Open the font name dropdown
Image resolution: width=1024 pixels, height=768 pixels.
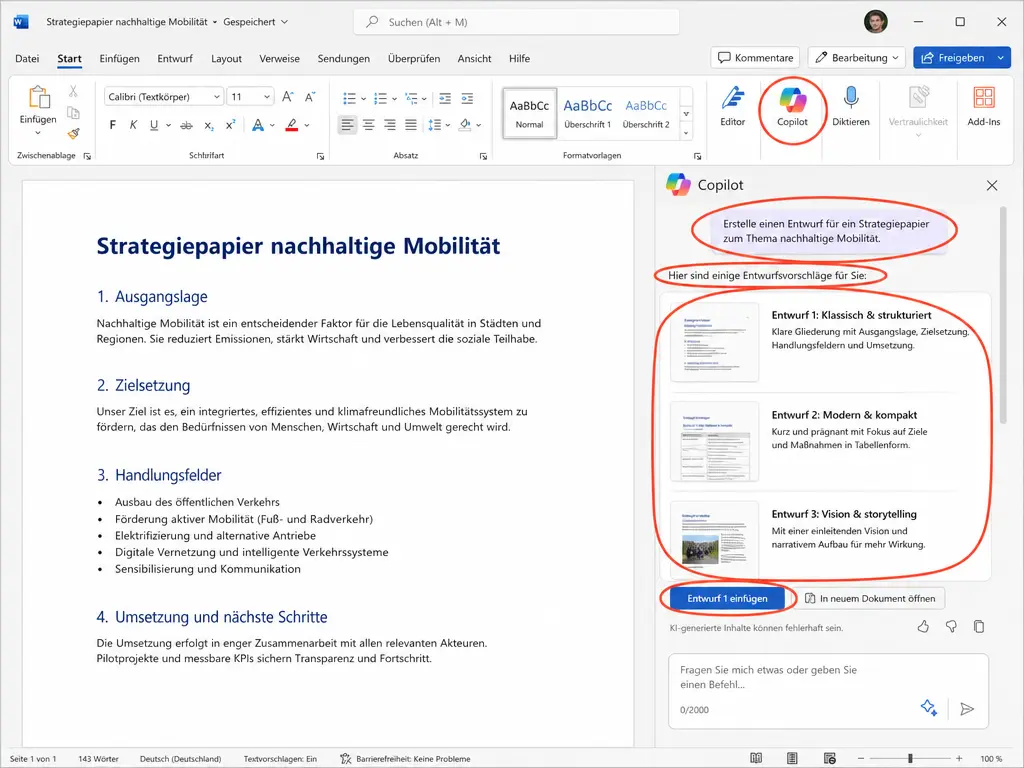click(217, 97)
